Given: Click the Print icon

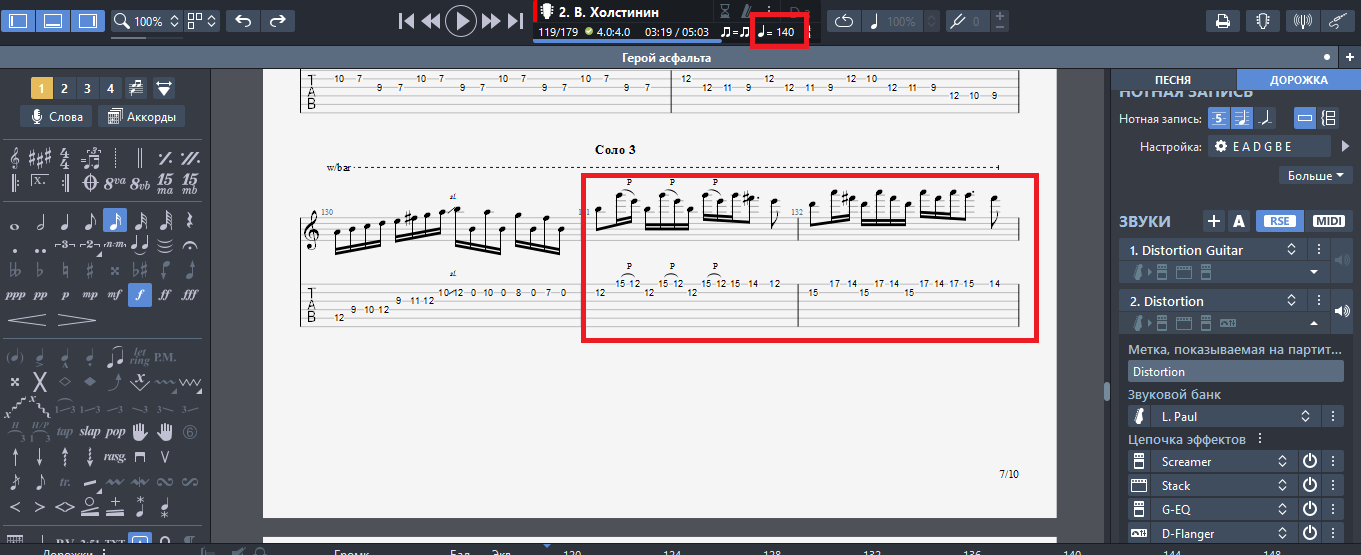Looking at the screenshot, I should [1222, 20].
